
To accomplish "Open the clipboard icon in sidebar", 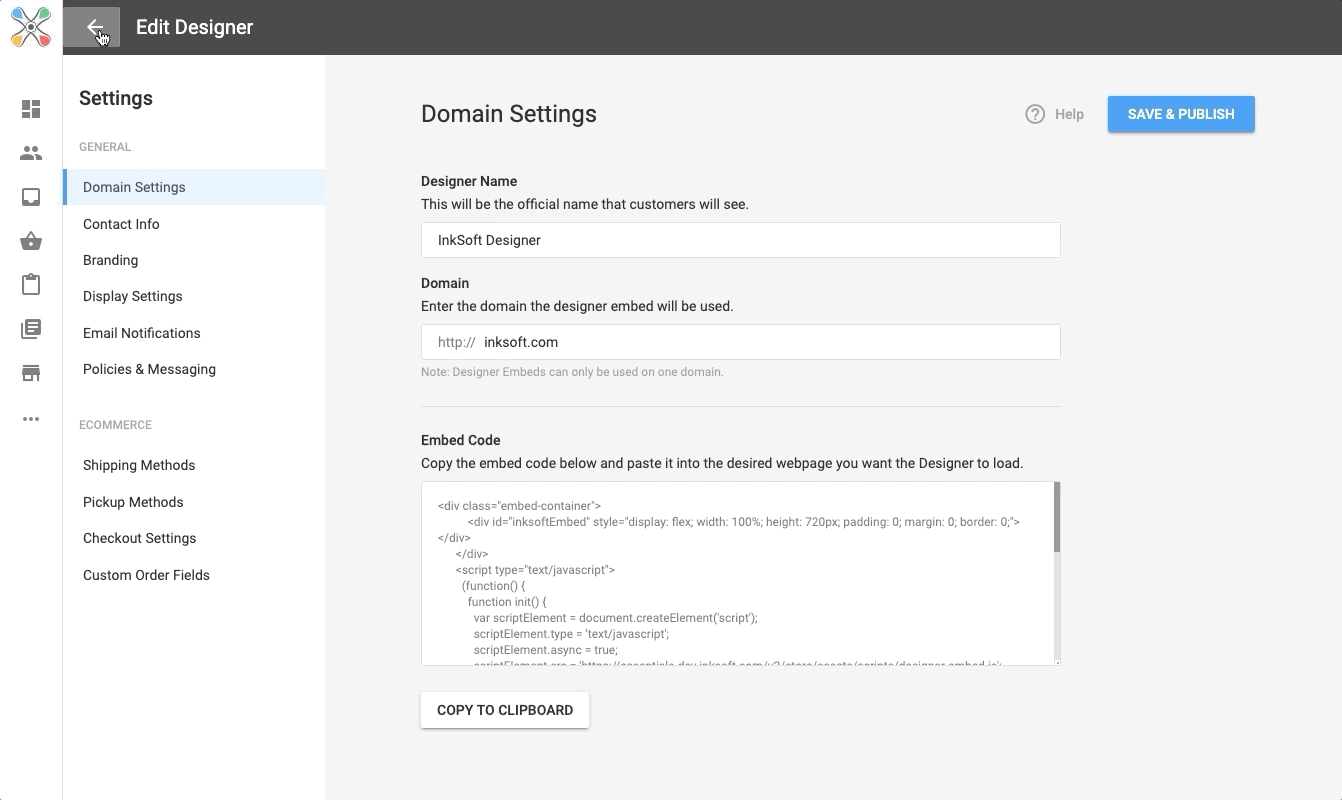I will (31, 285).
